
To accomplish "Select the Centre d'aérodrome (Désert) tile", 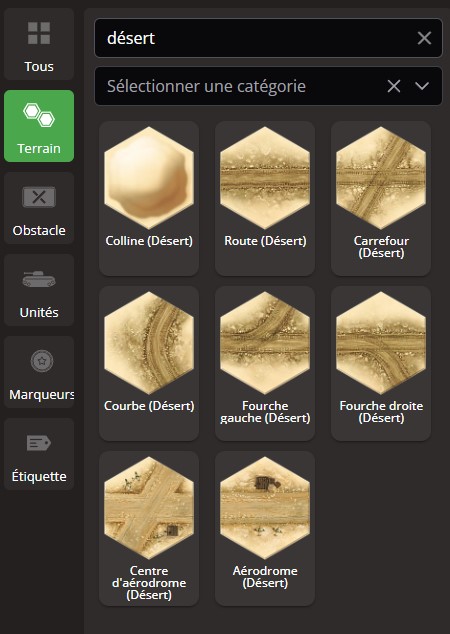I will [149, 528].
